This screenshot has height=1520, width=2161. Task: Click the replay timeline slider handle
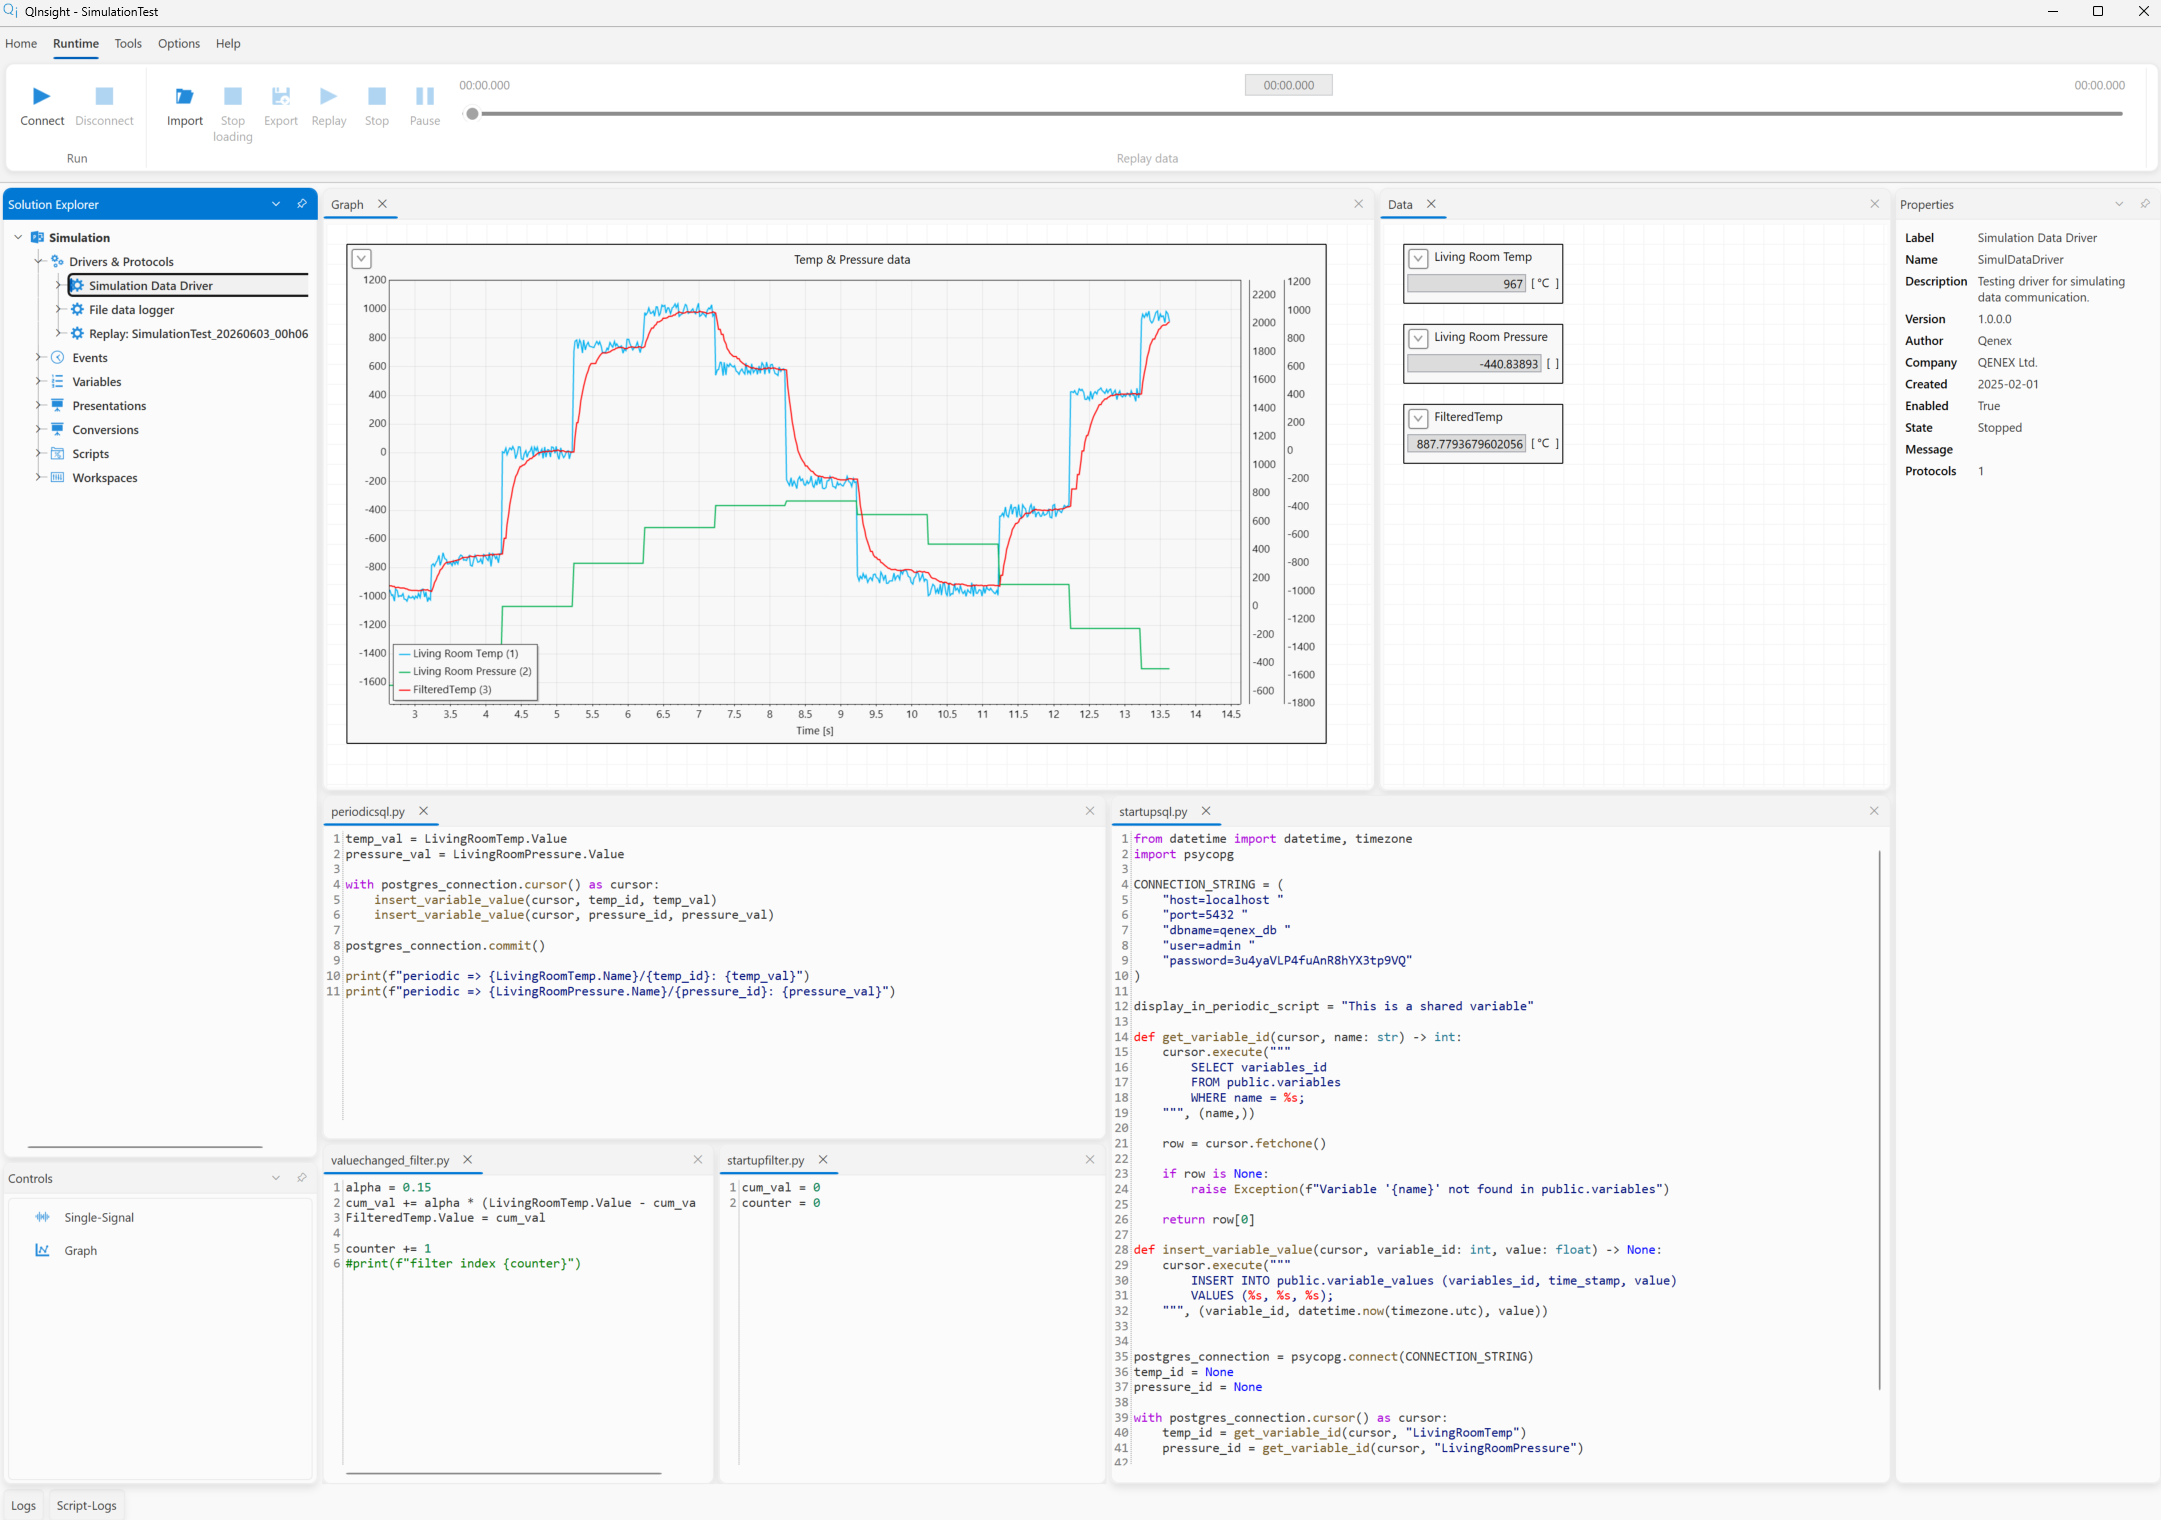click(x=472, y=114)
